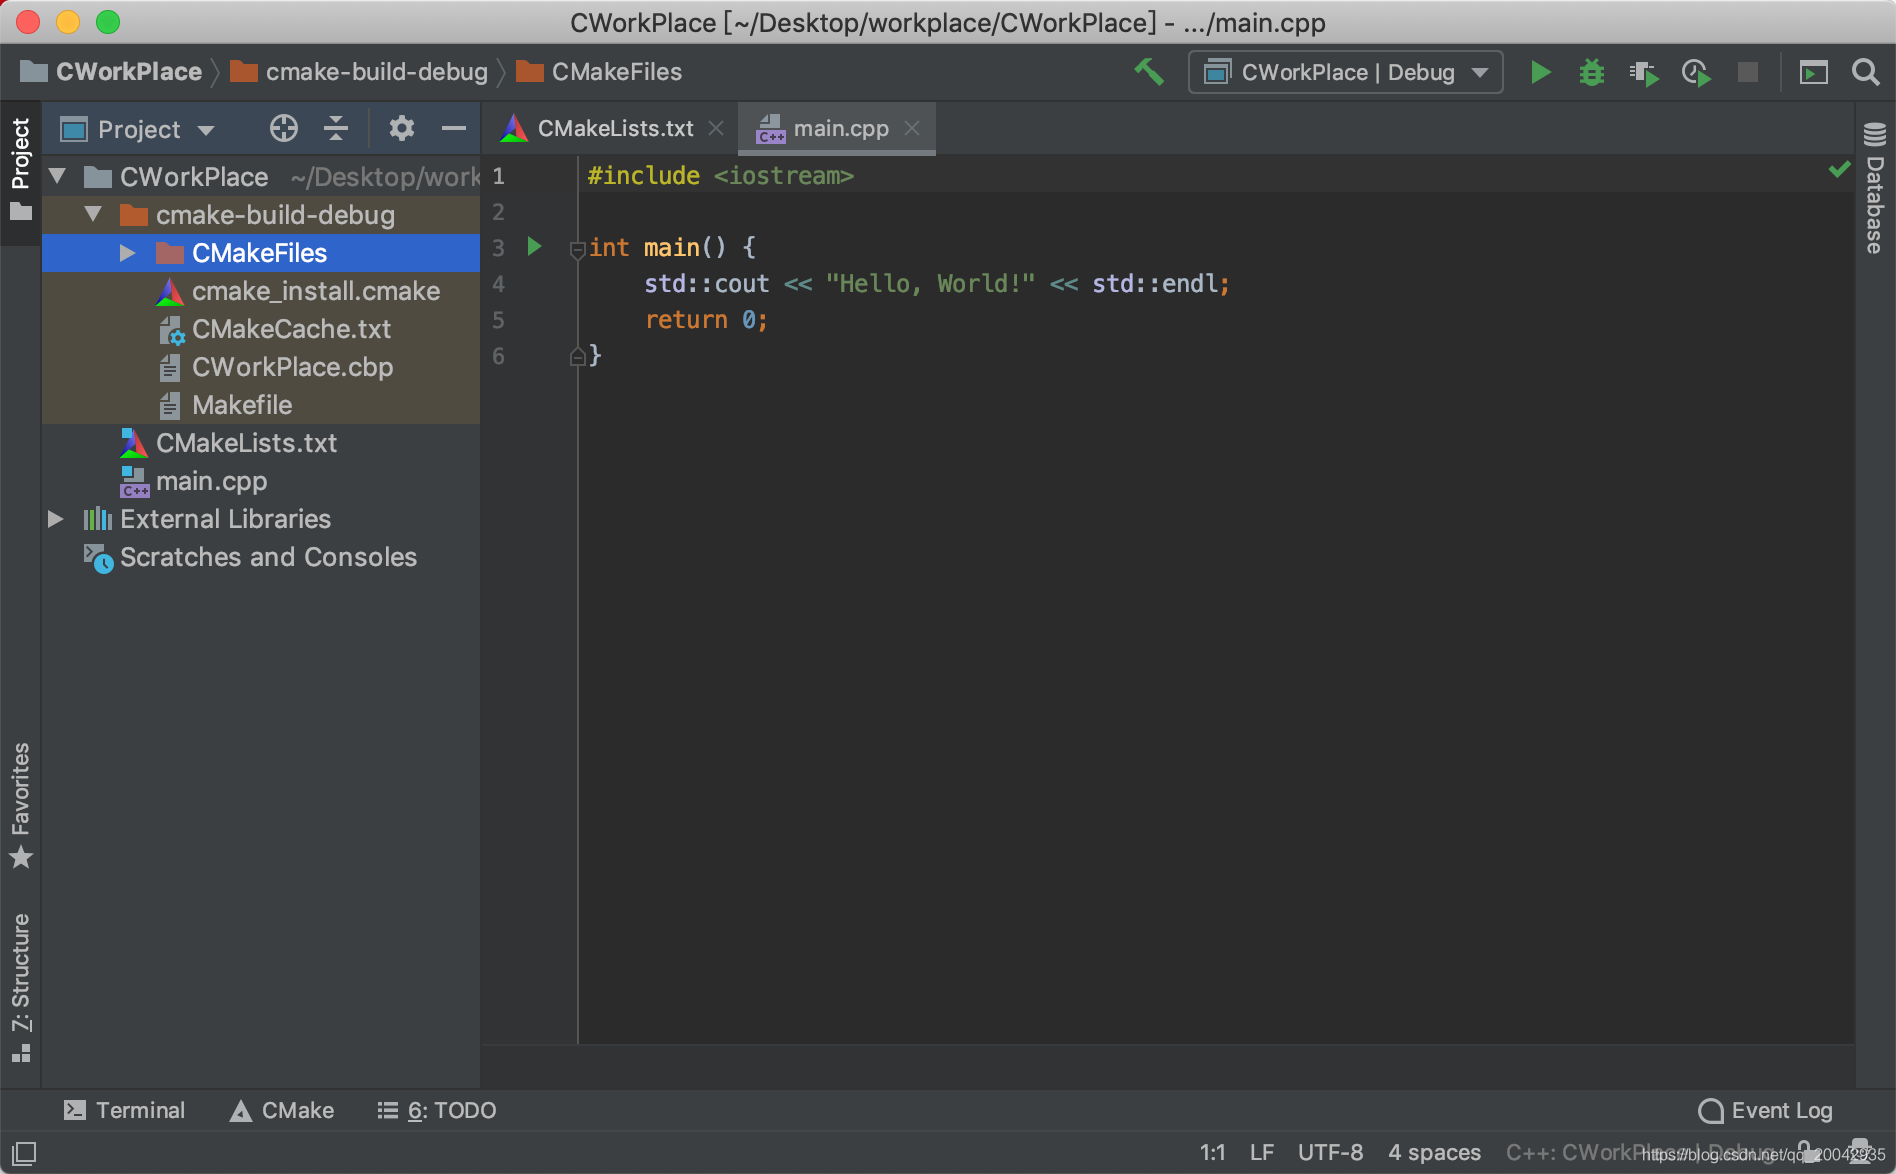Open the 6: TODO tool window
The image size is (1896, 1174).
coord(436,1110)
